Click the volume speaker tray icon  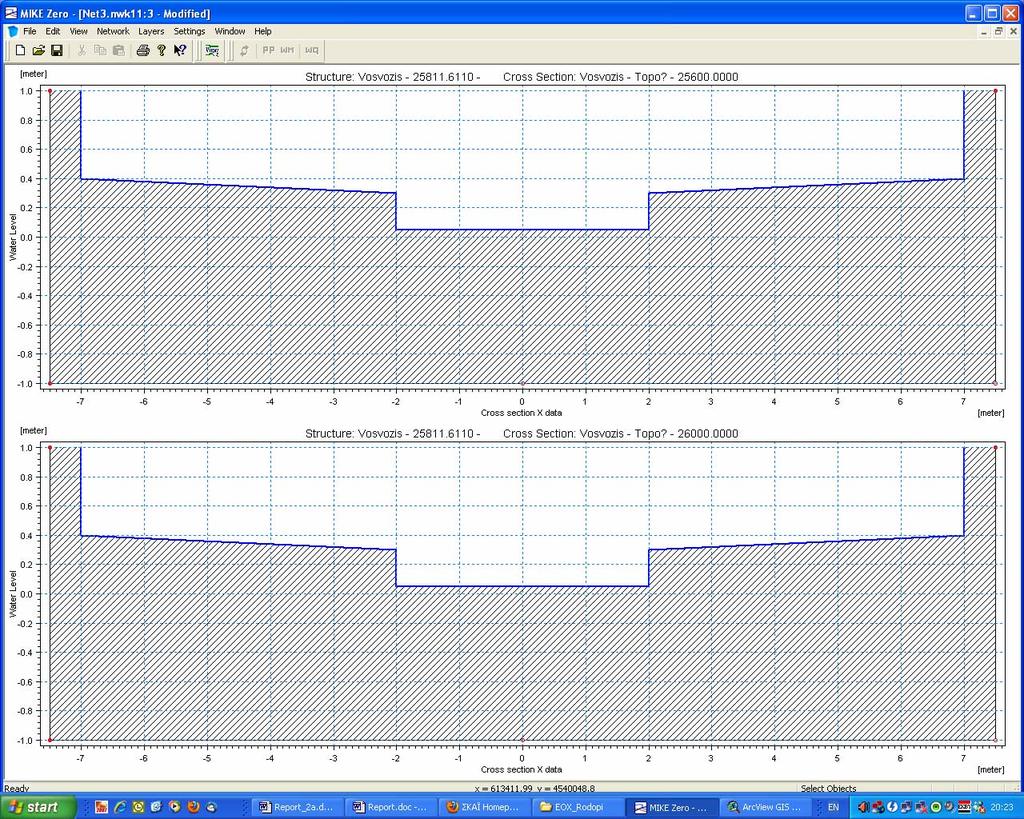tap(863, 807)
